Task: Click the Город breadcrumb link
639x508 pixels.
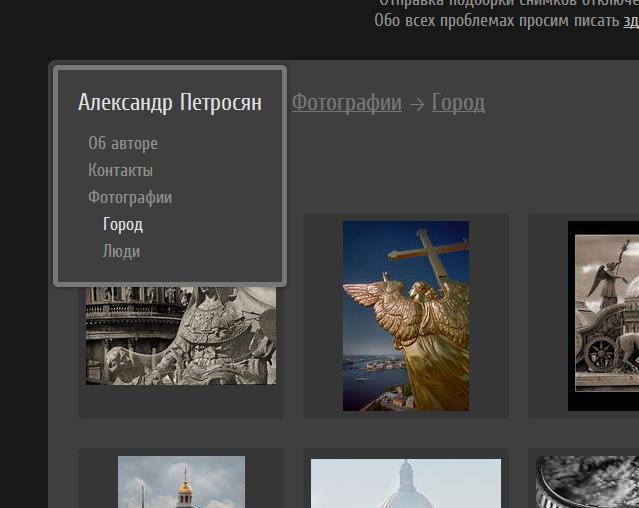Action: (x=458, y=103)
